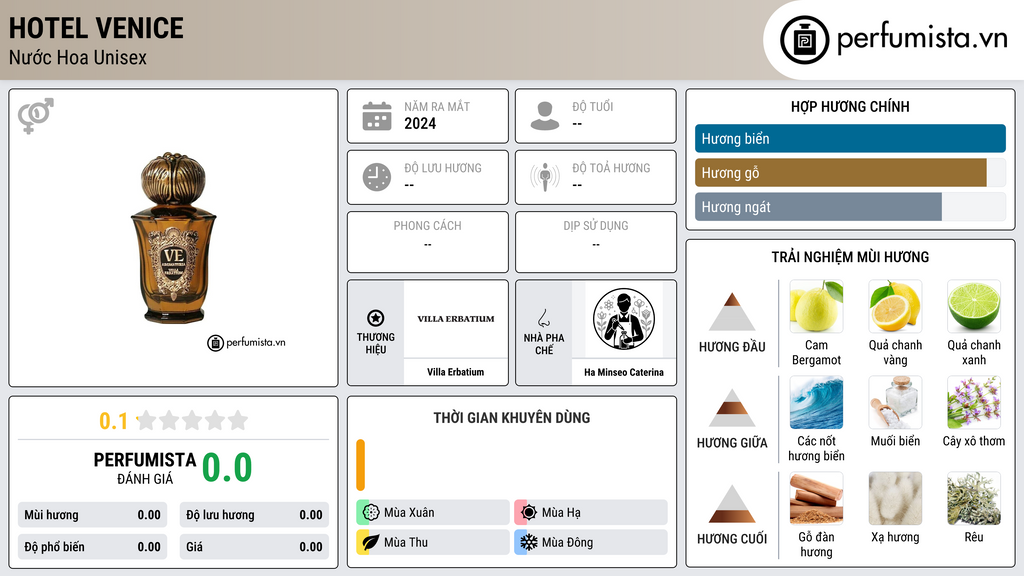1024x576 pixels.
Task: Click the Mùa Đông snowflake icon
Action: pyautogui.click(x=529, y=542)
